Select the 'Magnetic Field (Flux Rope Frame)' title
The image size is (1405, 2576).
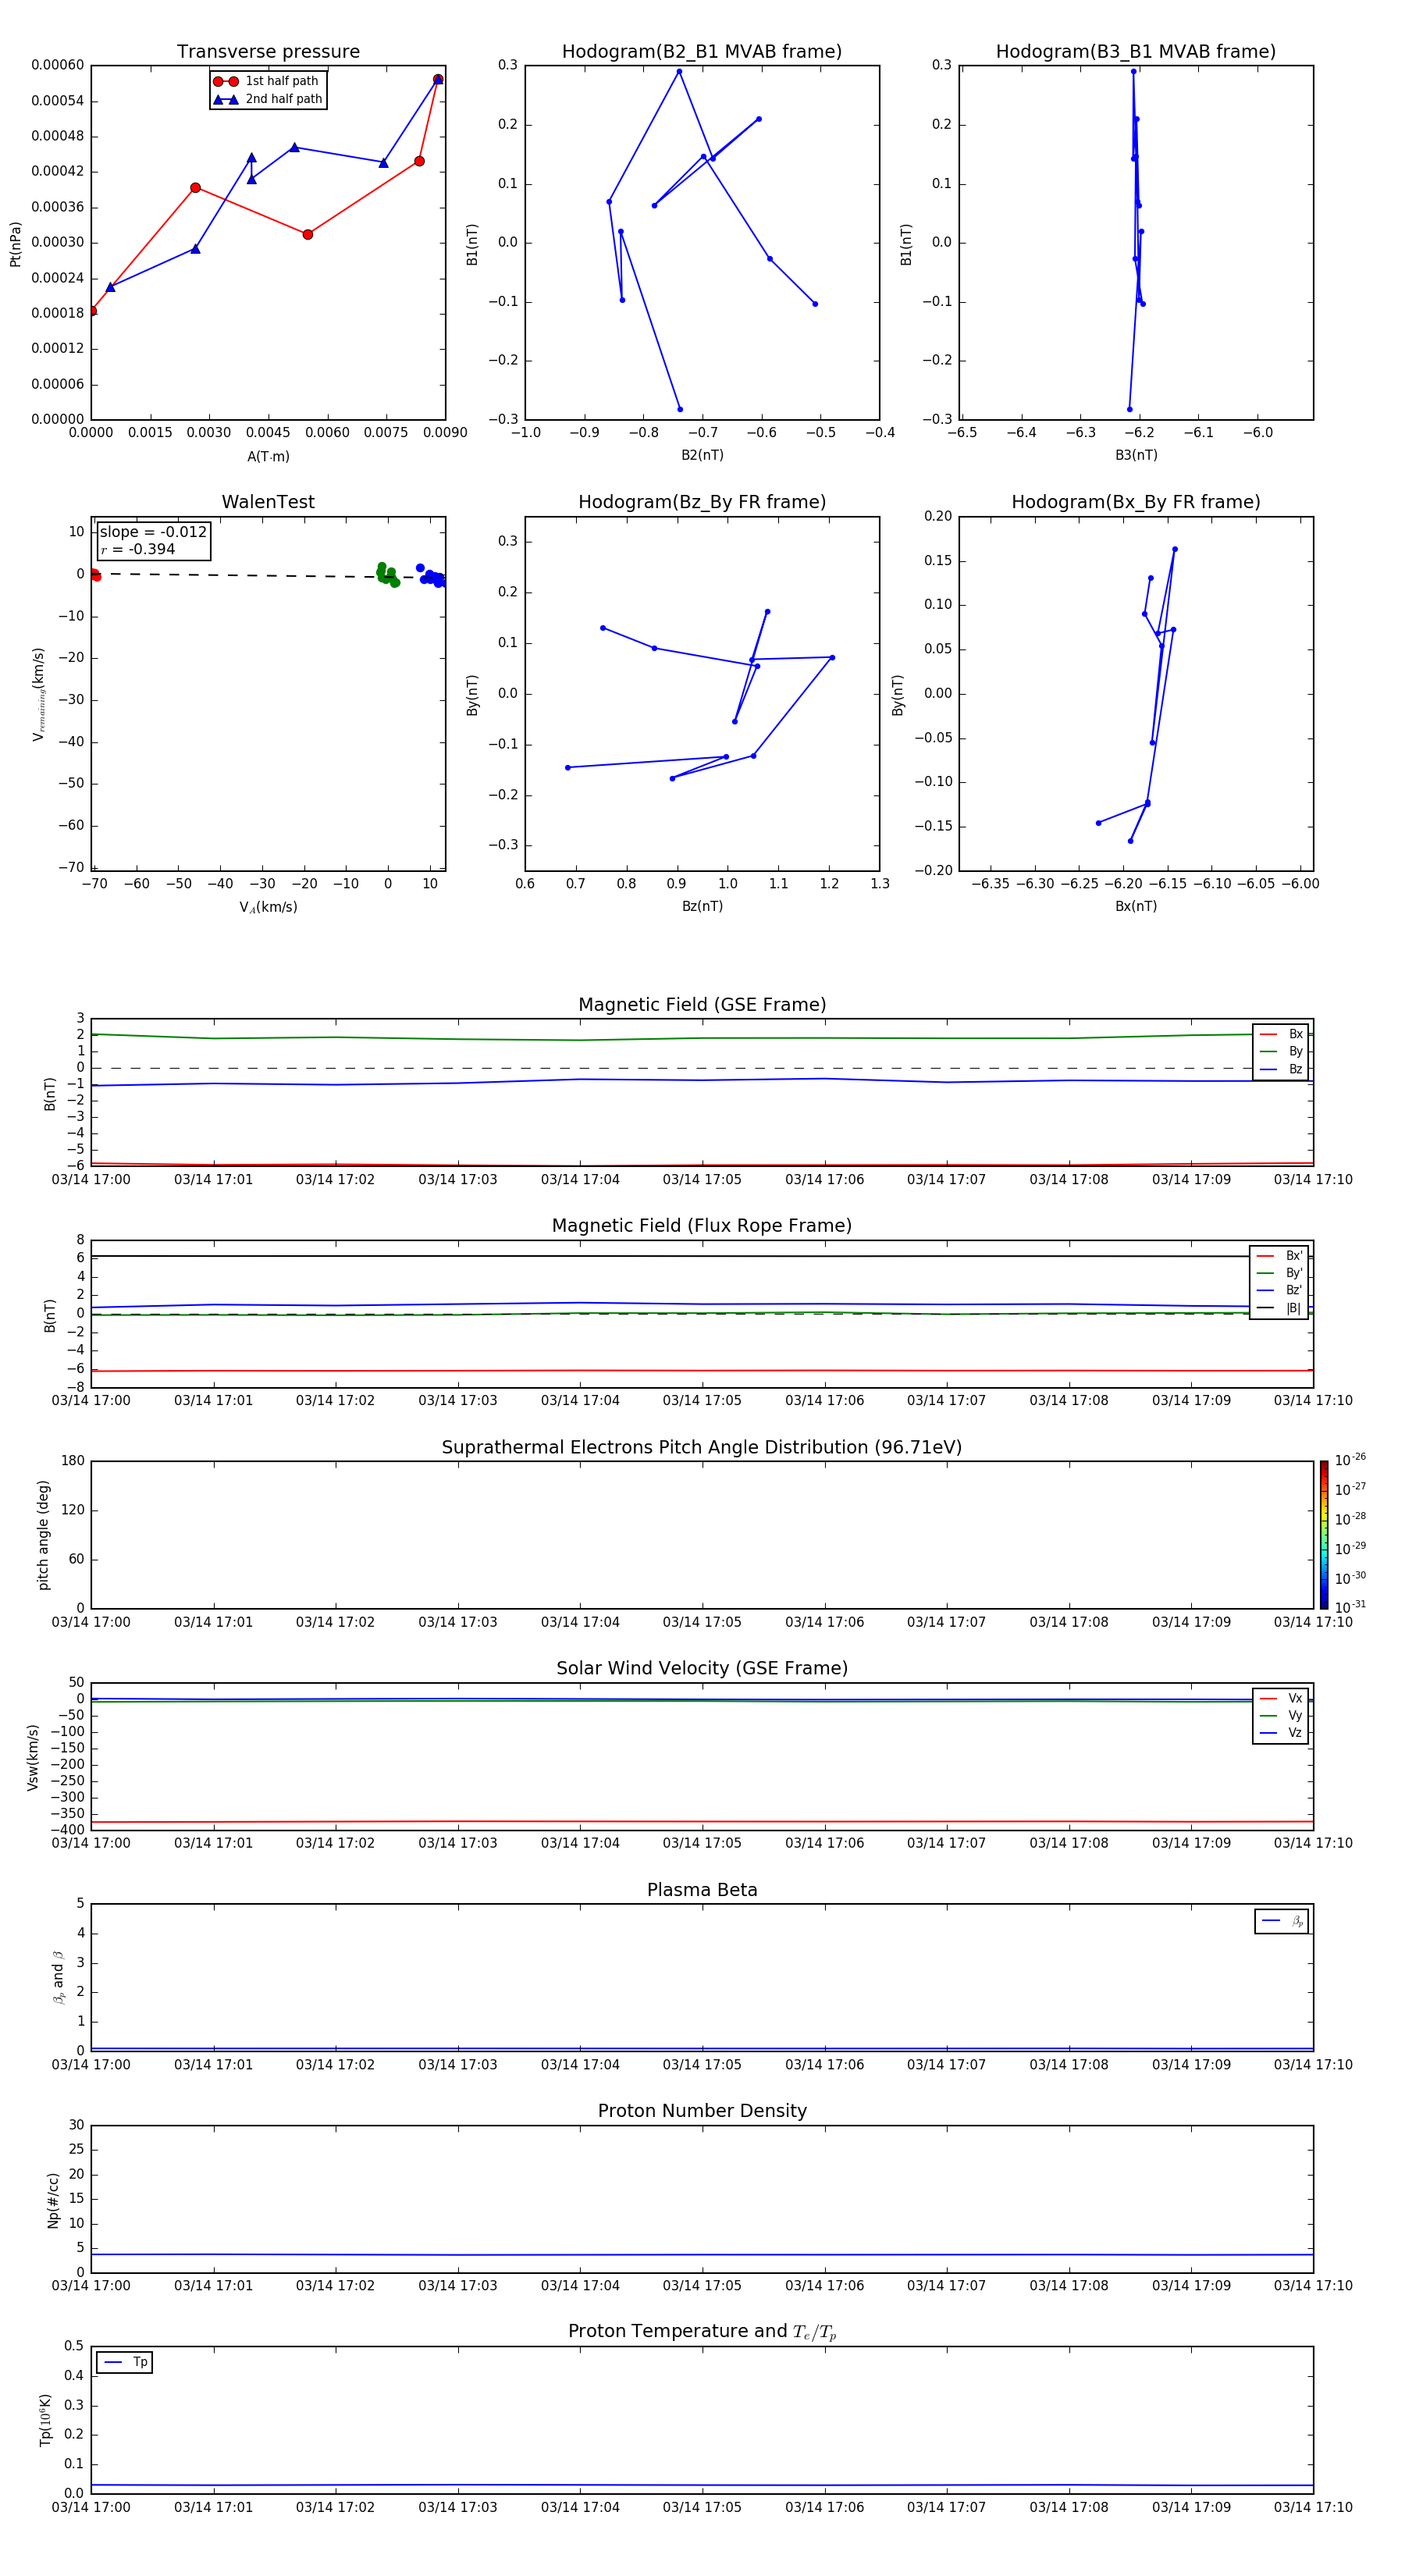pyautogui.click(x=702, y=1226)
